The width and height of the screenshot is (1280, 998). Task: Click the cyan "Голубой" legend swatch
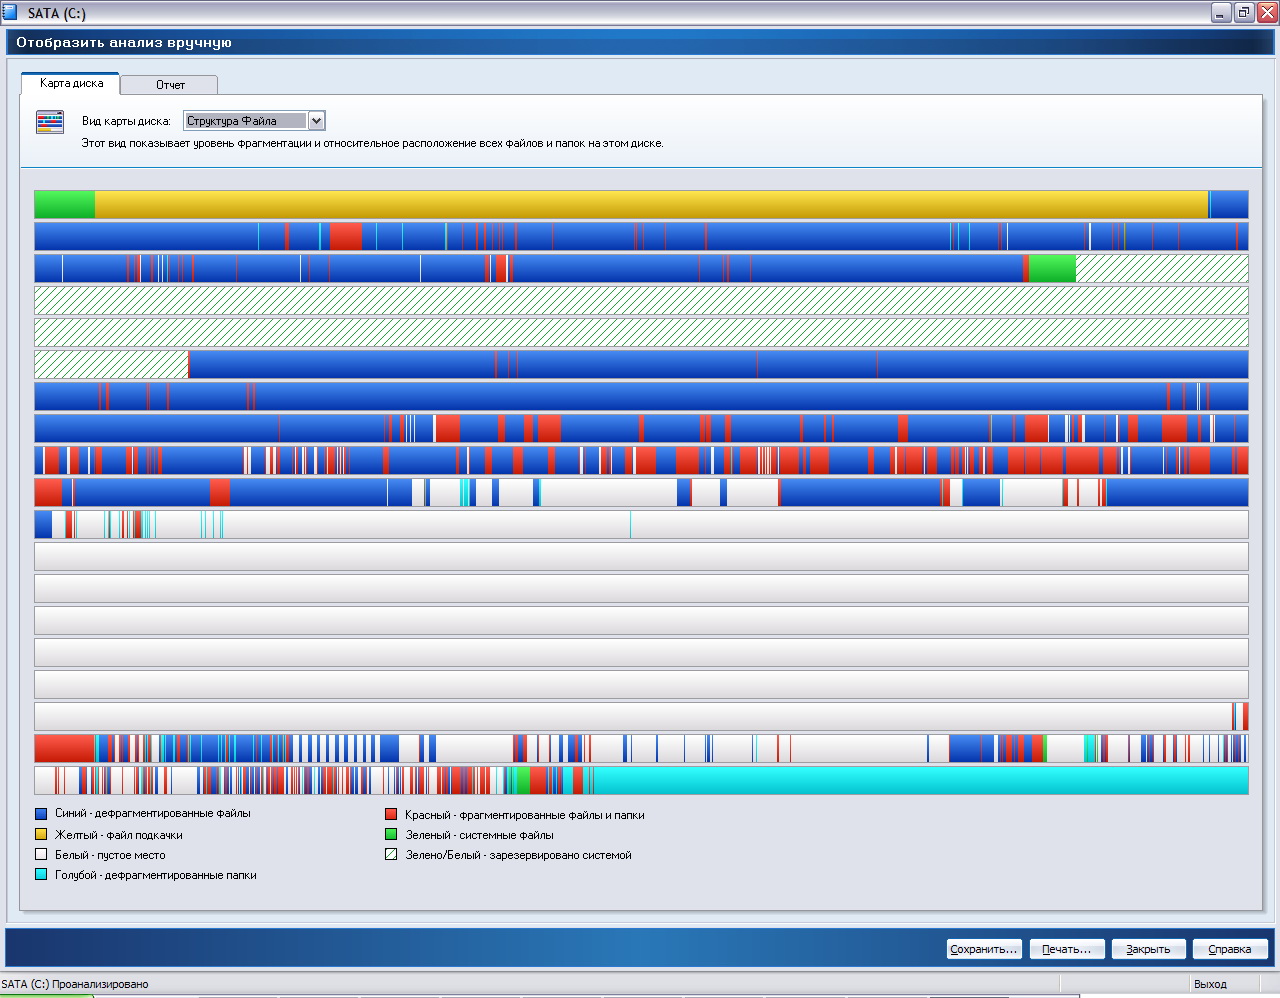click(41, 875)
